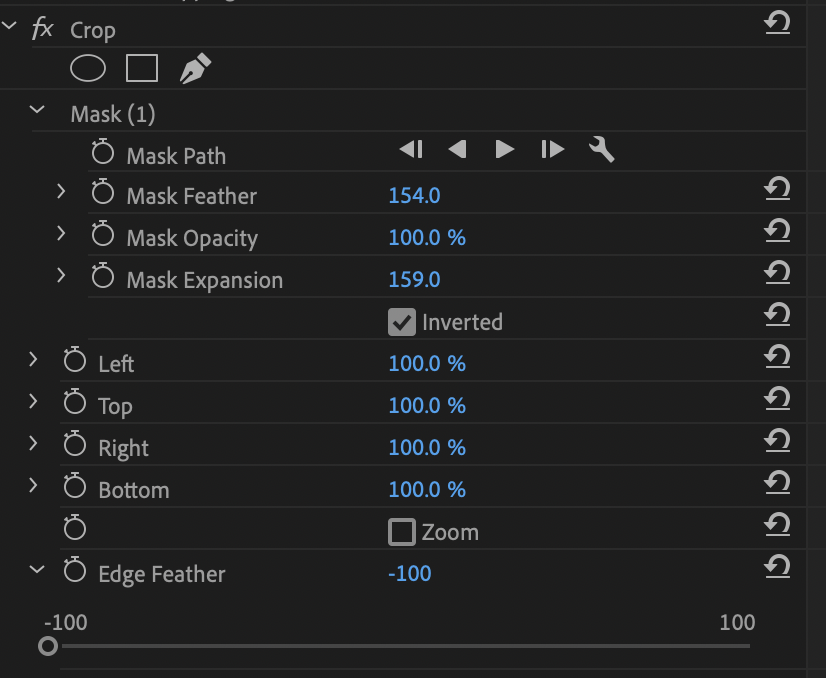Toggle animation stopwatch for Zoom

[x=75, y=528]
